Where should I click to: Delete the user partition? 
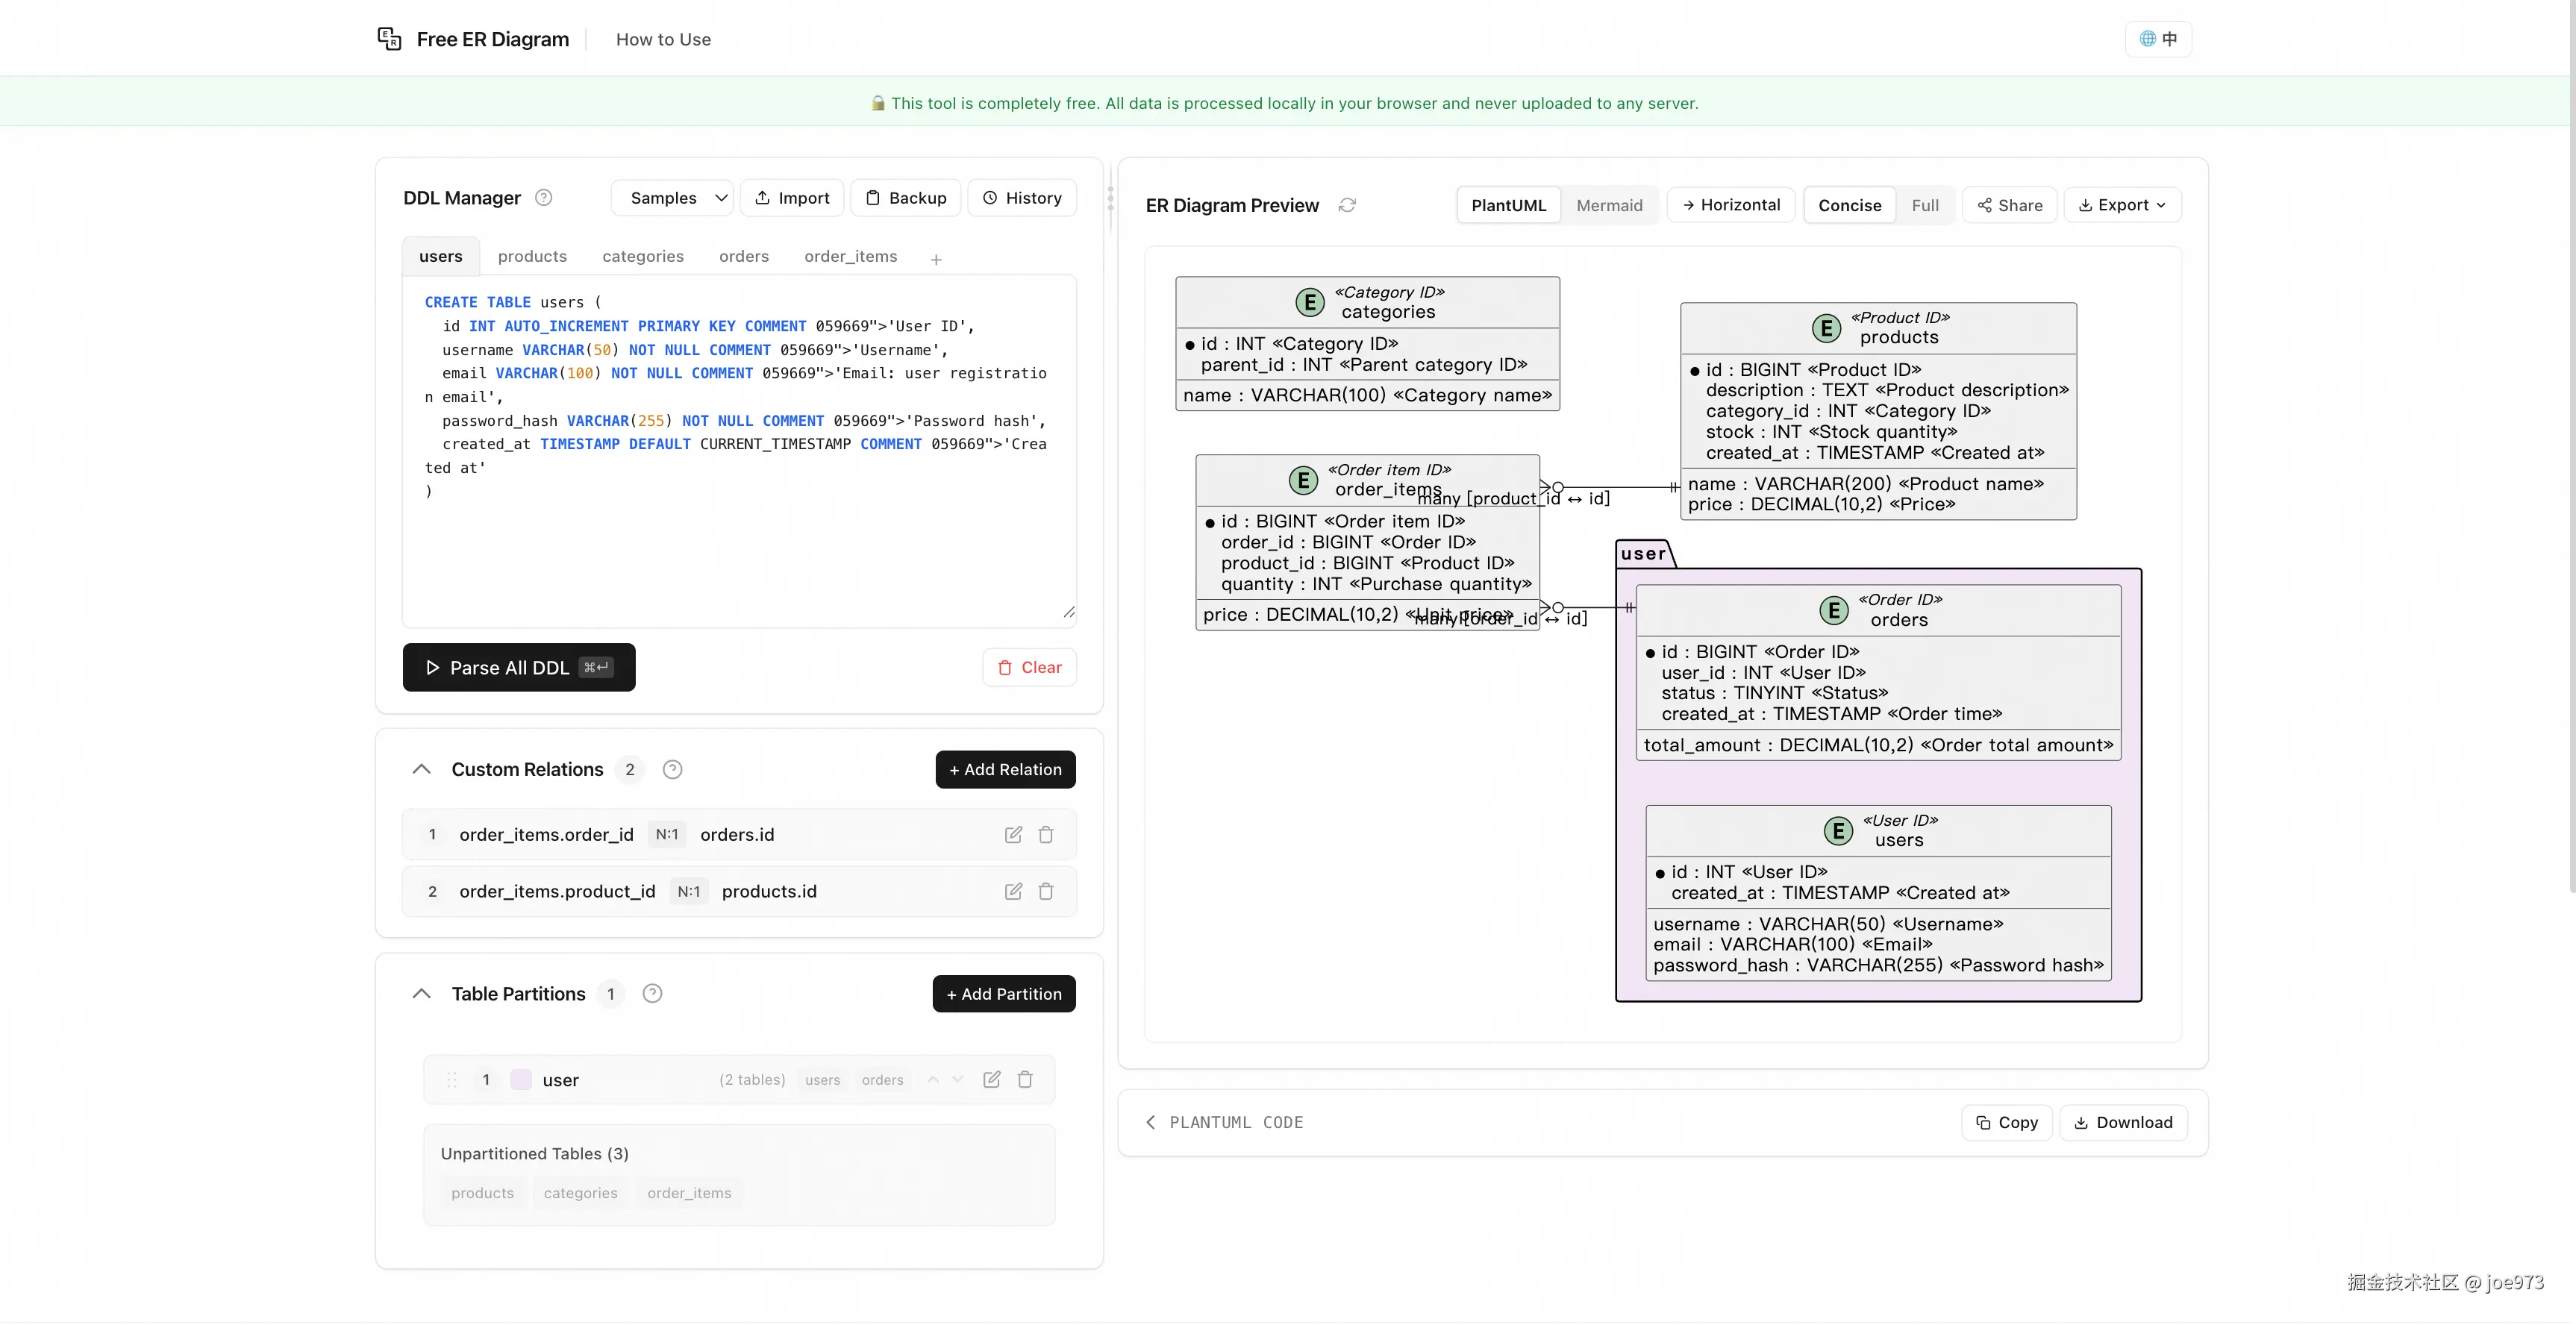tap(1025, 1079)
